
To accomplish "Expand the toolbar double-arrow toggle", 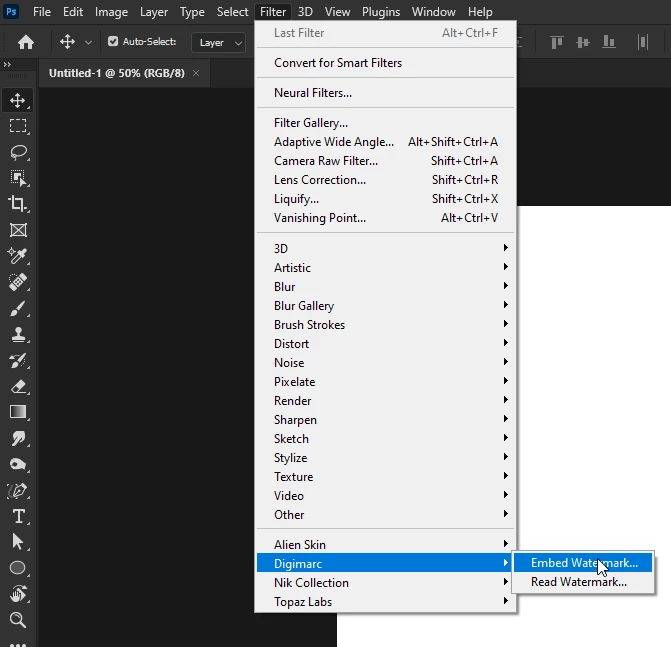I will (x=7, y=65).
